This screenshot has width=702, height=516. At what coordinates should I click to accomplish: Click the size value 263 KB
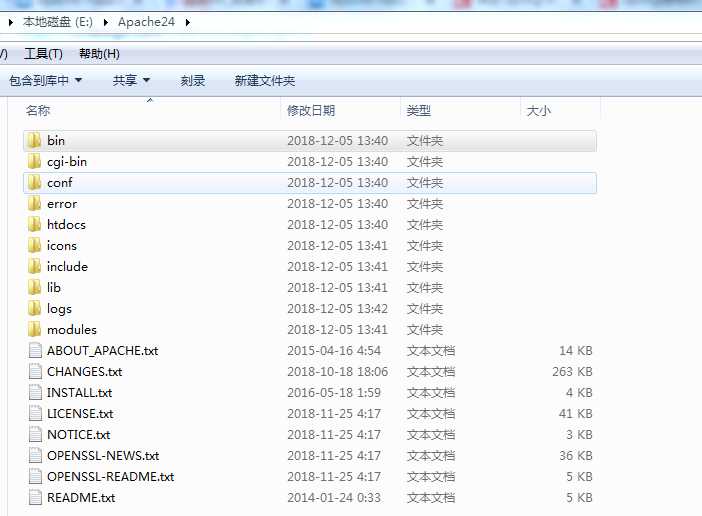click(x=572, y=372)
